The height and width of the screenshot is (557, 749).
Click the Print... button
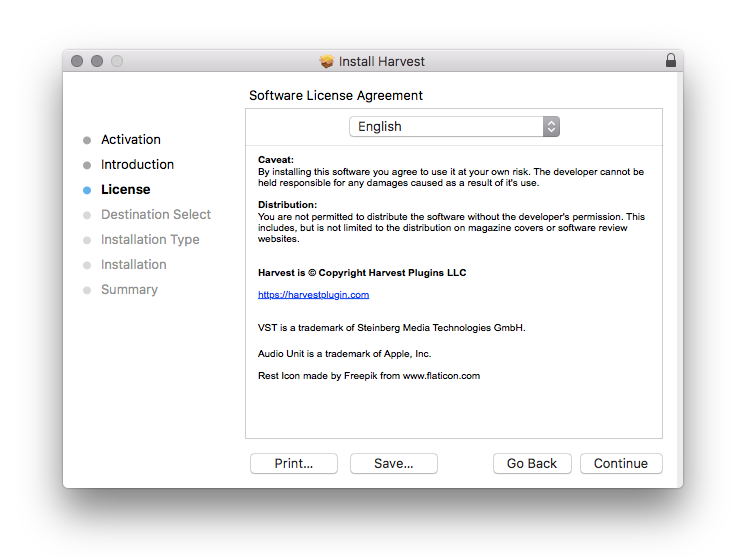(294, 463)
